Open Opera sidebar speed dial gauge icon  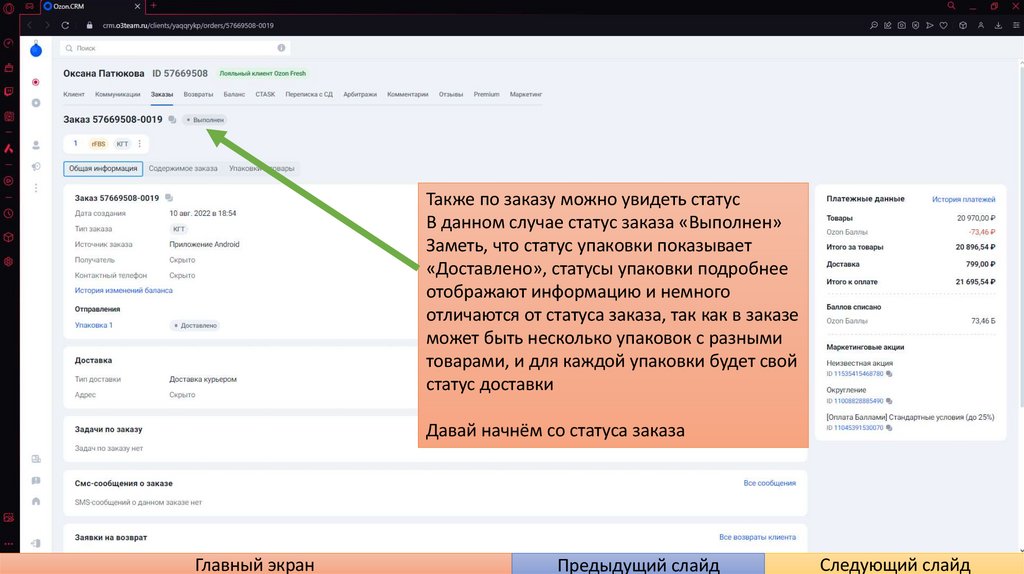[x=9, y=43]
